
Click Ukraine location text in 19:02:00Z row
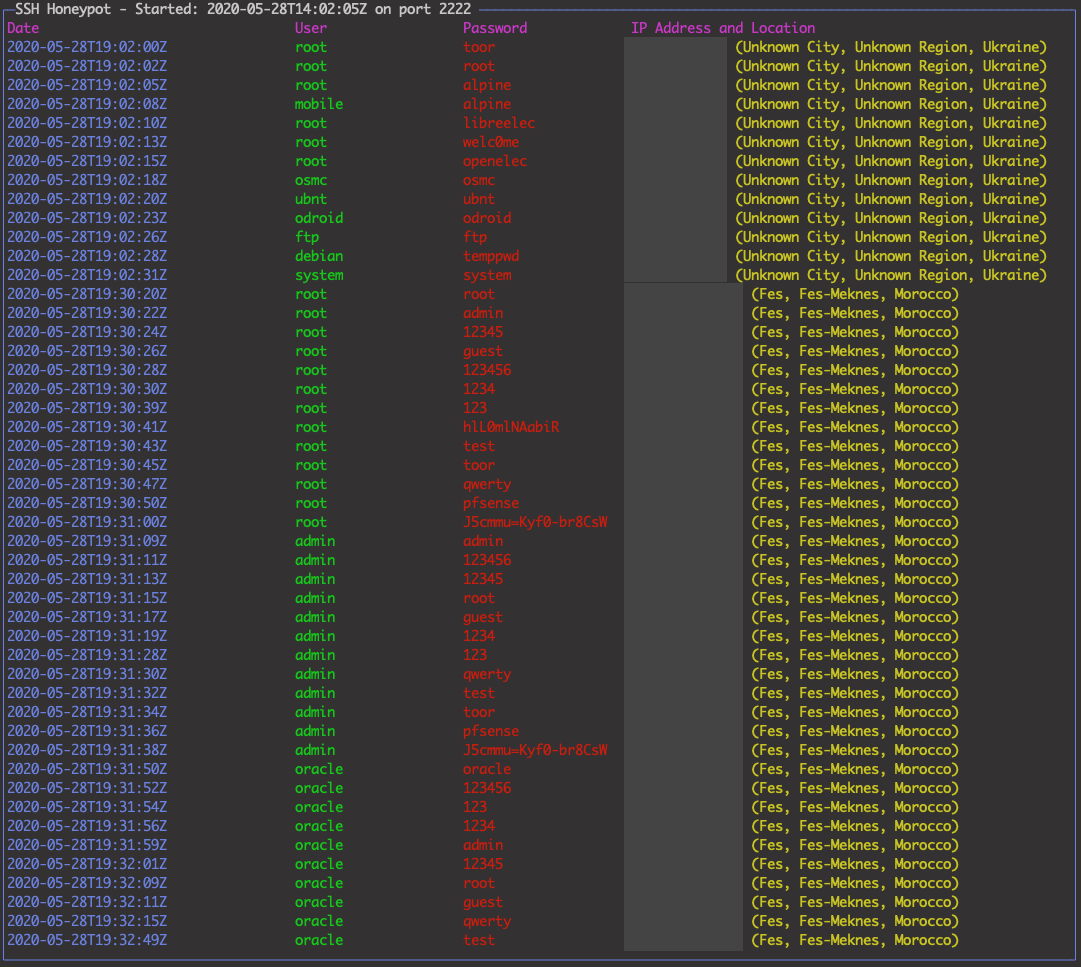coord(891,47)
